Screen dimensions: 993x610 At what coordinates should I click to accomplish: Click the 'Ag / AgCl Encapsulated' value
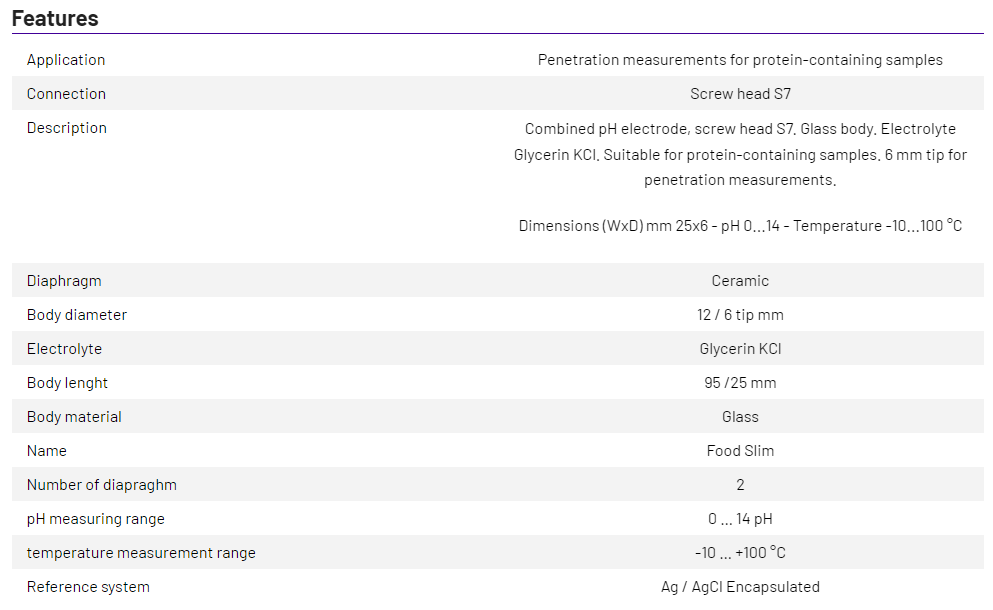pyautogui.click(x=740, y=587)
